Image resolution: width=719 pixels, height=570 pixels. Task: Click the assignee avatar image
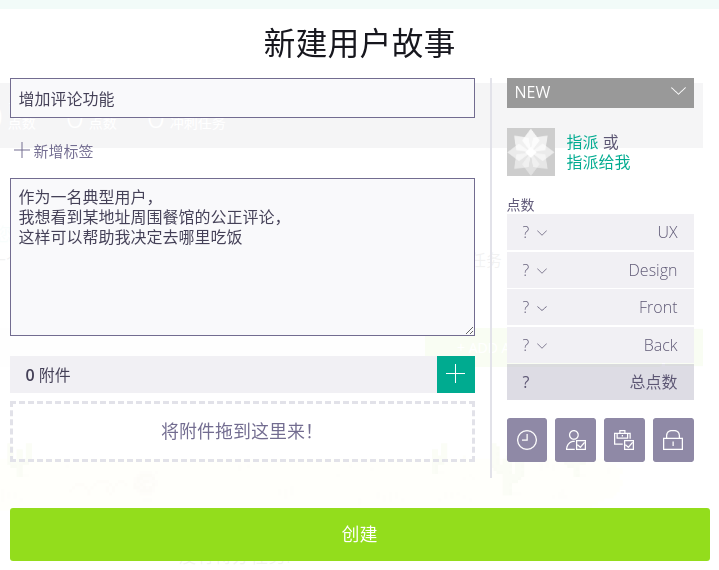coord(531,152)
